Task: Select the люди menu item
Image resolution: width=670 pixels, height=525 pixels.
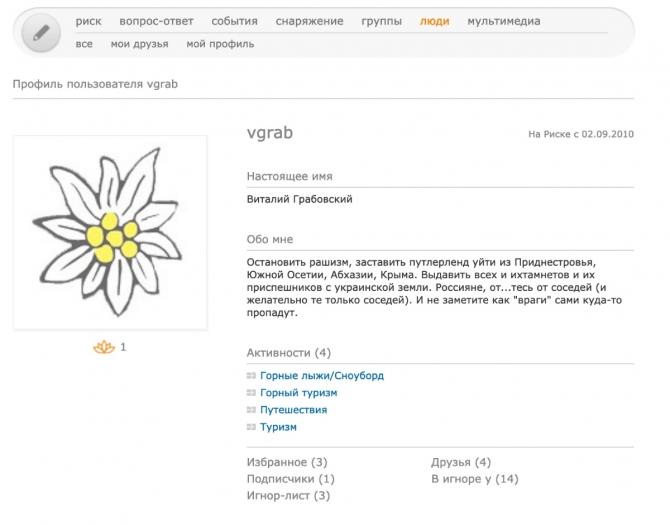Action: (x=435, y=21)
